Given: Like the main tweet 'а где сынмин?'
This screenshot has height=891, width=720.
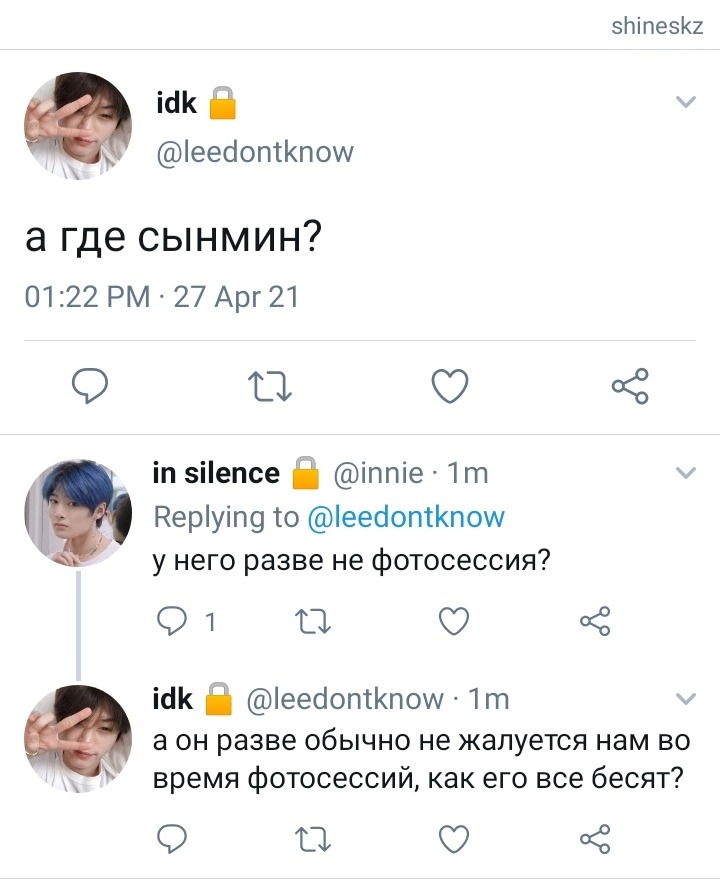Looking at the screenshot, I should pyautogui.click(x=450, y=386).
